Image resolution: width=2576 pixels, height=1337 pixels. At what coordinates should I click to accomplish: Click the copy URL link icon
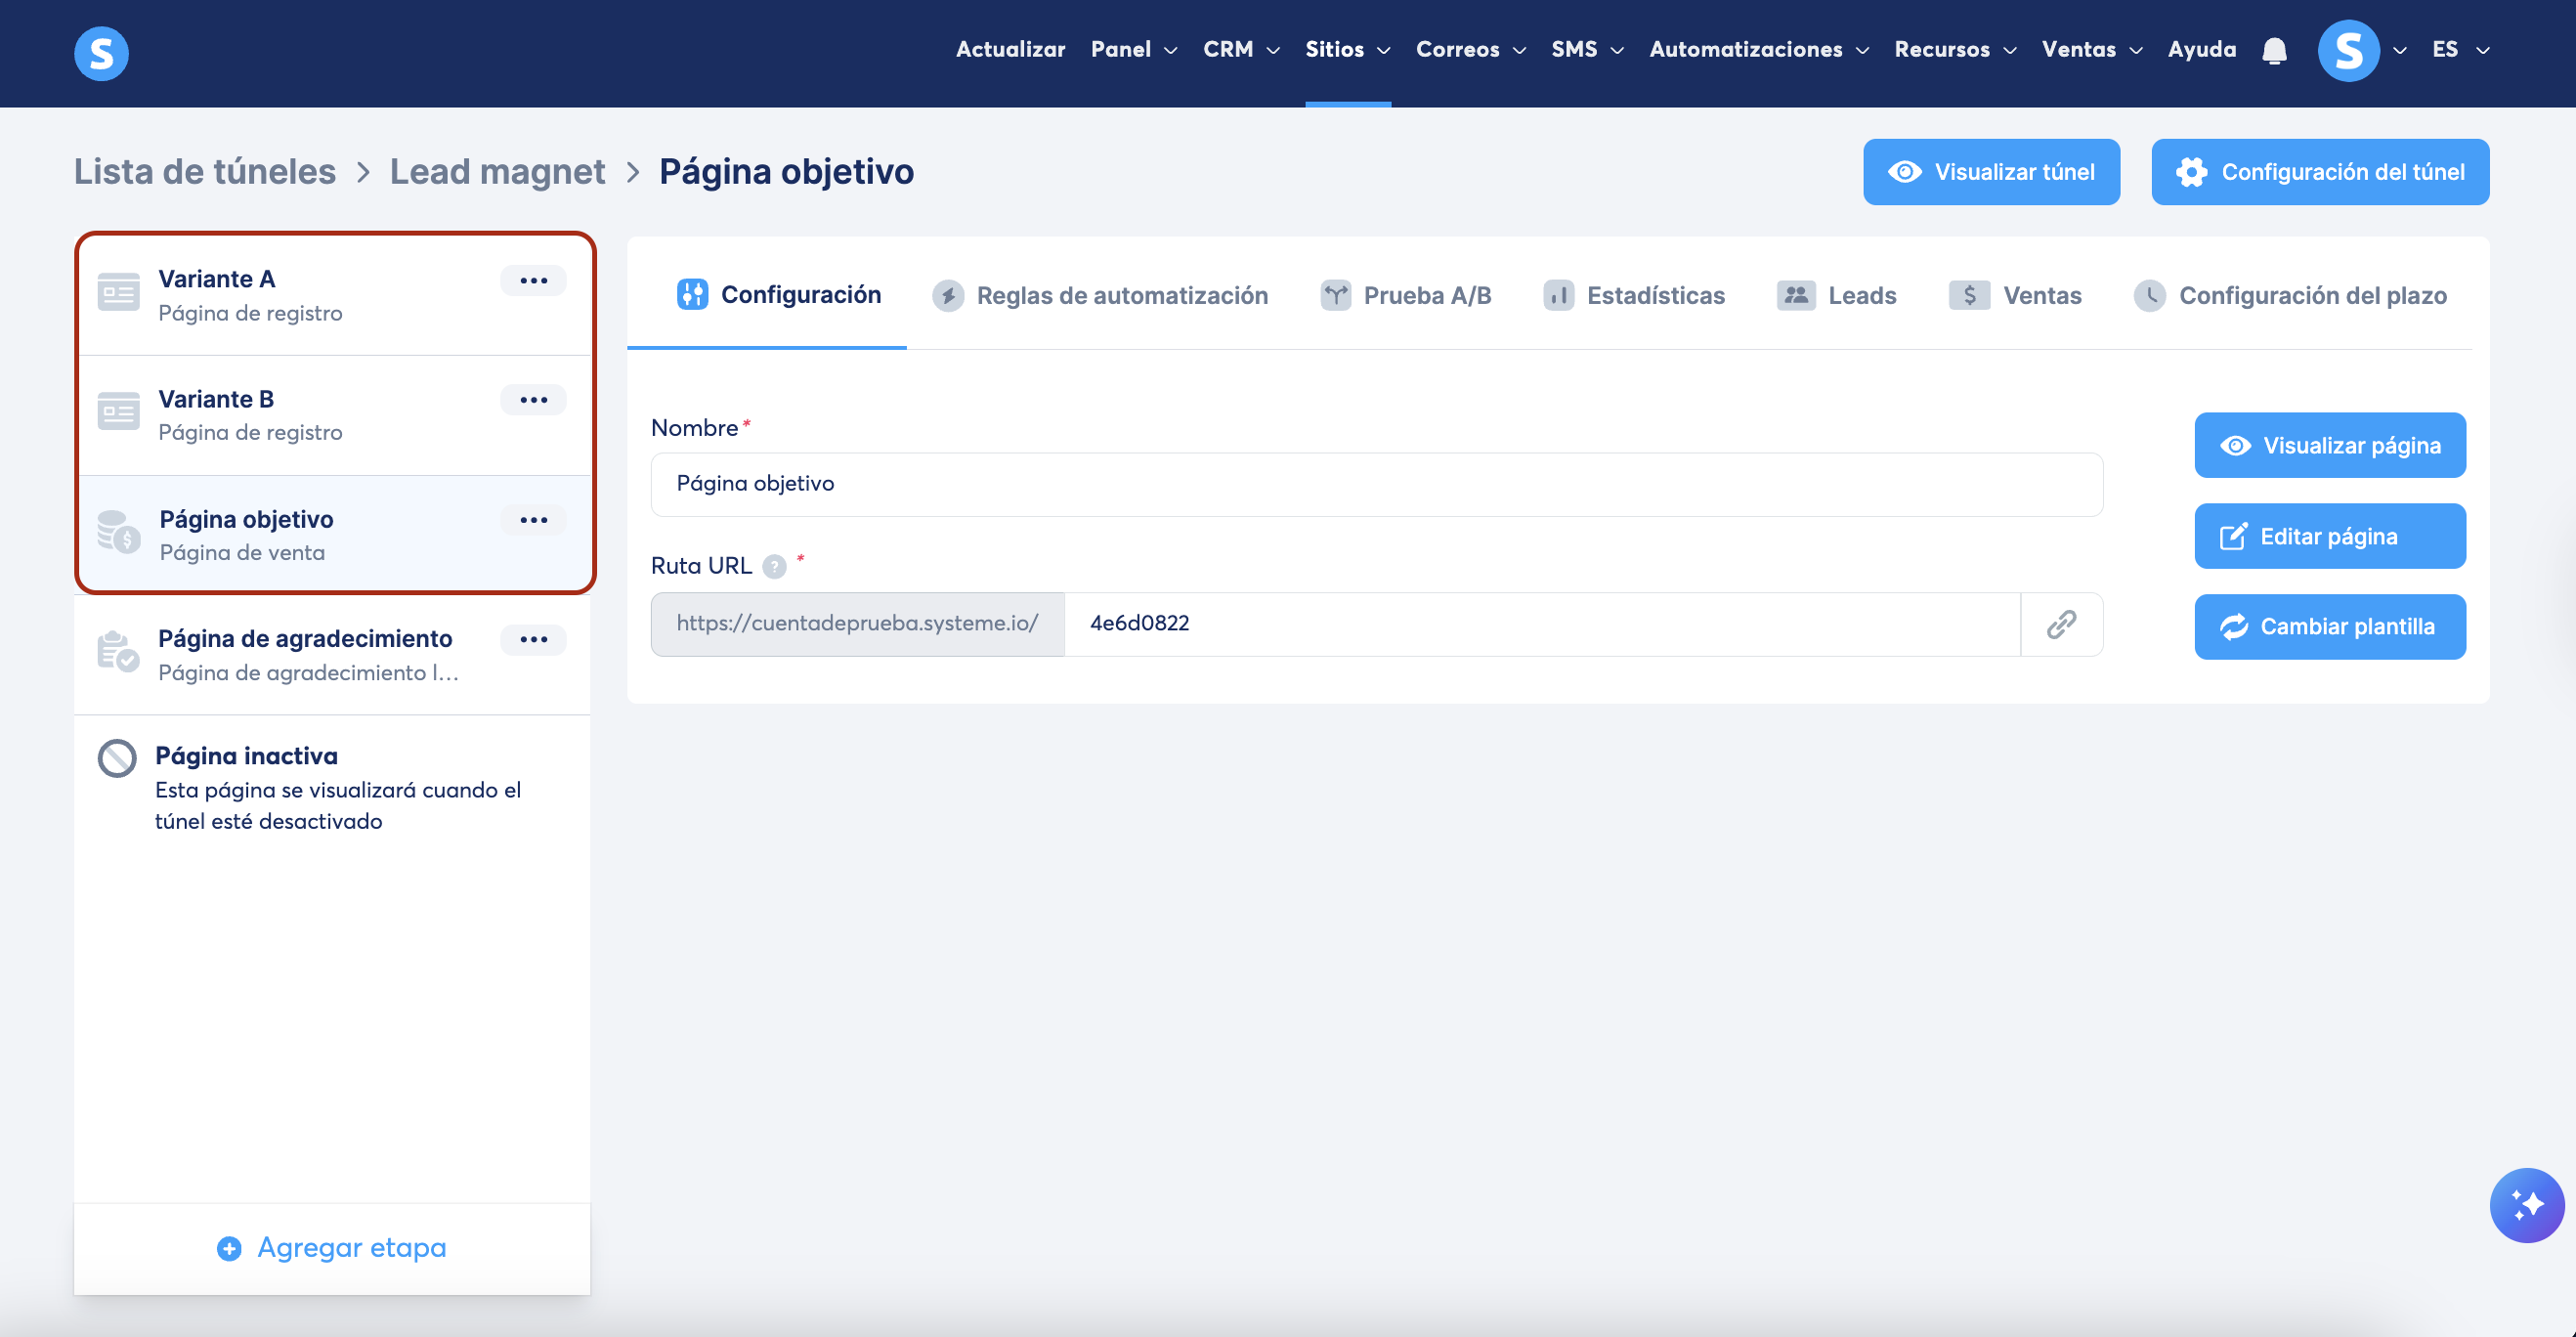(x=2061, y=624)
